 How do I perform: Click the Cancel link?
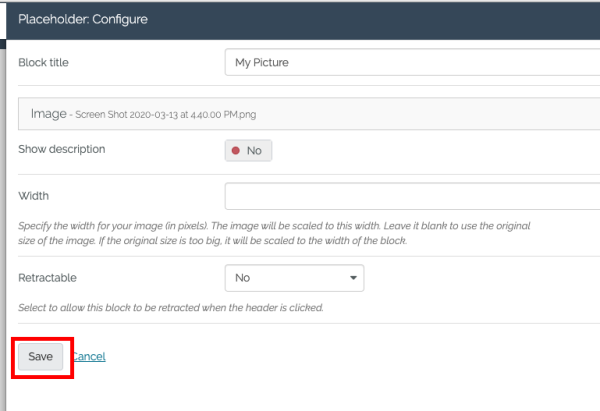[88, 357]
